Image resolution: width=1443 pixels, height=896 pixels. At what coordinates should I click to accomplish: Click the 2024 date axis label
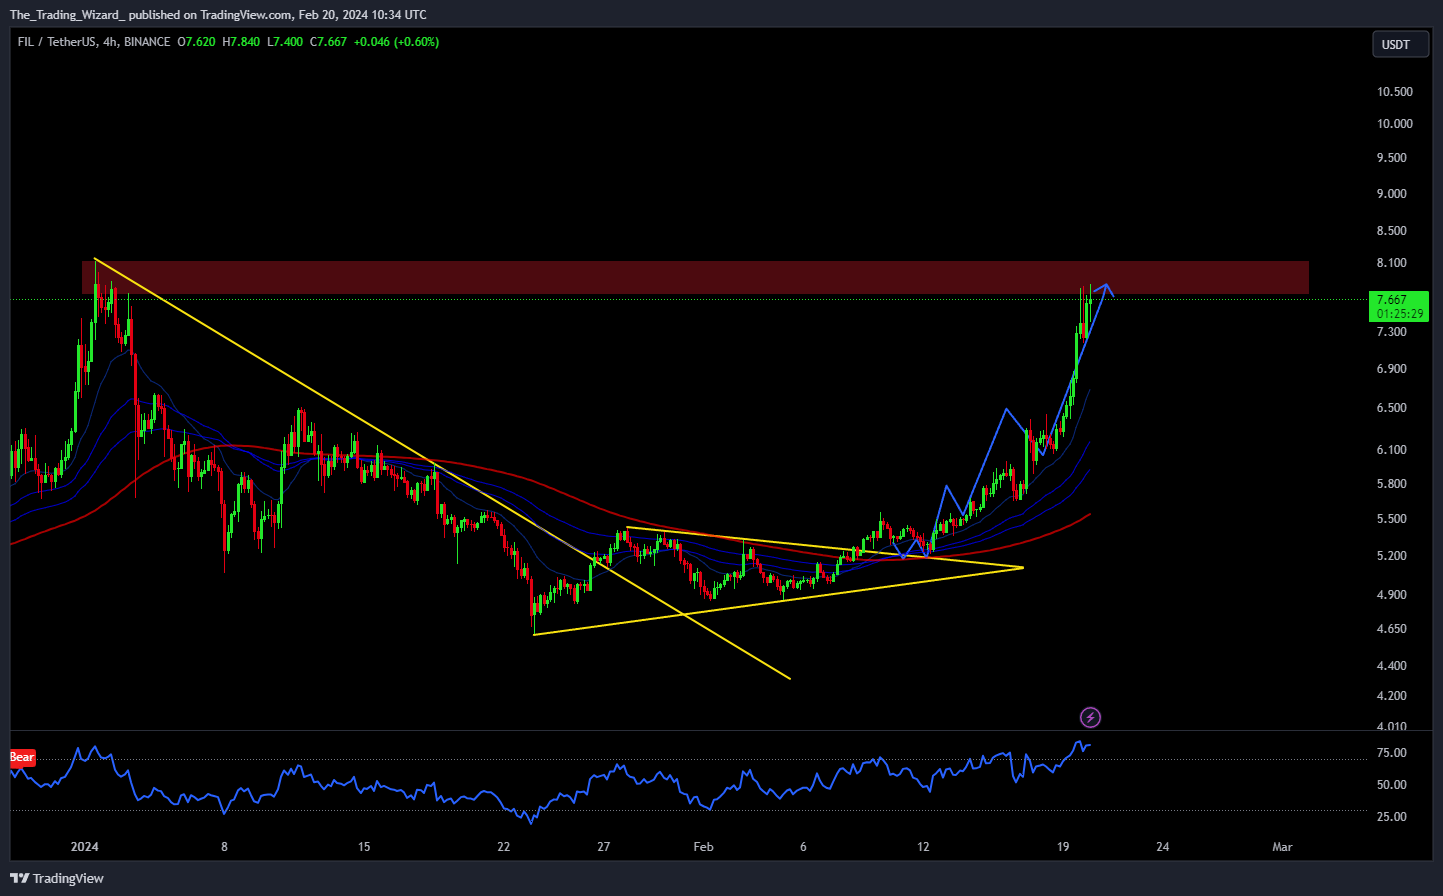tap(85, 847)
